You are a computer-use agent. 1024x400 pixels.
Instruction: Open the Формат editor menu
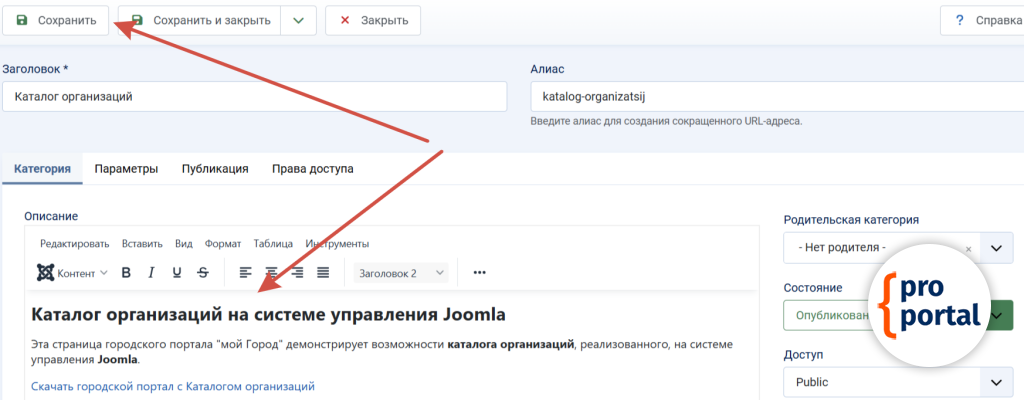pyautogui.click(x=223, y=243)
